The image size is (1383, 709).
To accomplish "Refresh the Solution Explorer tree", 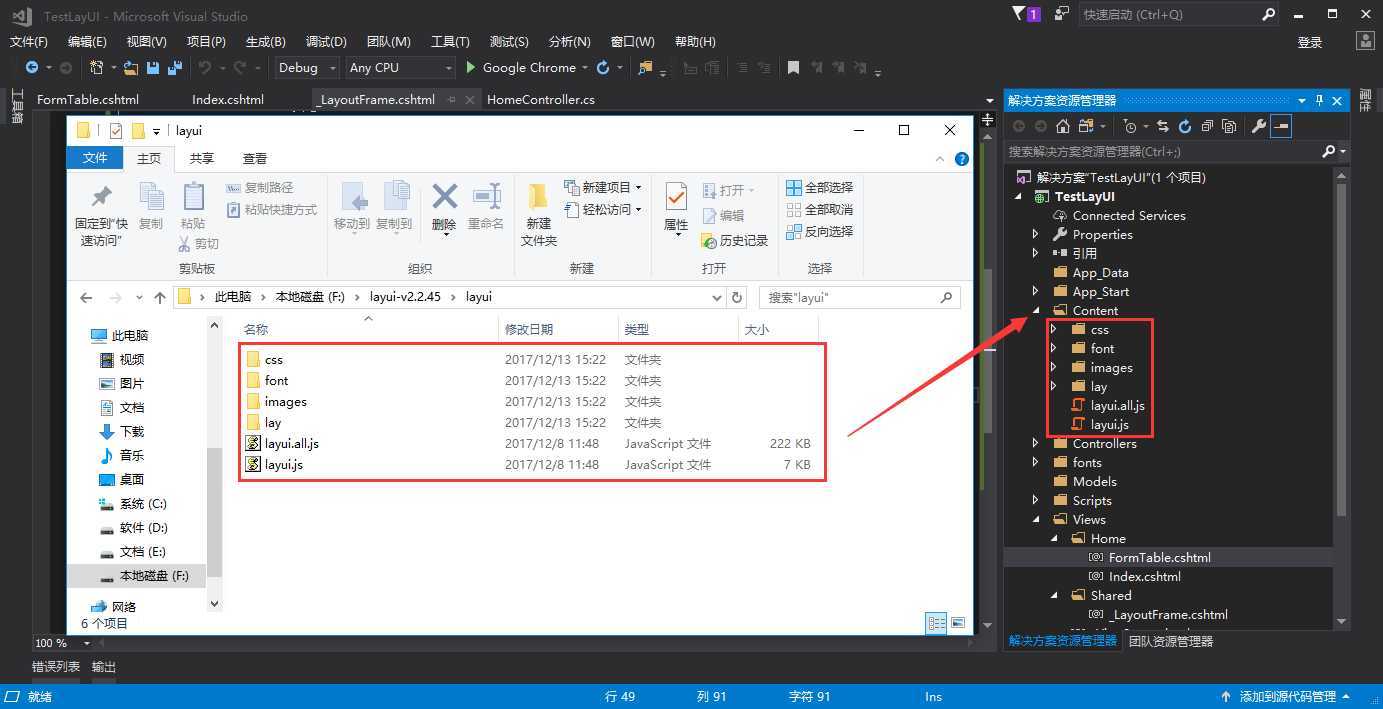I will 1185,126.
